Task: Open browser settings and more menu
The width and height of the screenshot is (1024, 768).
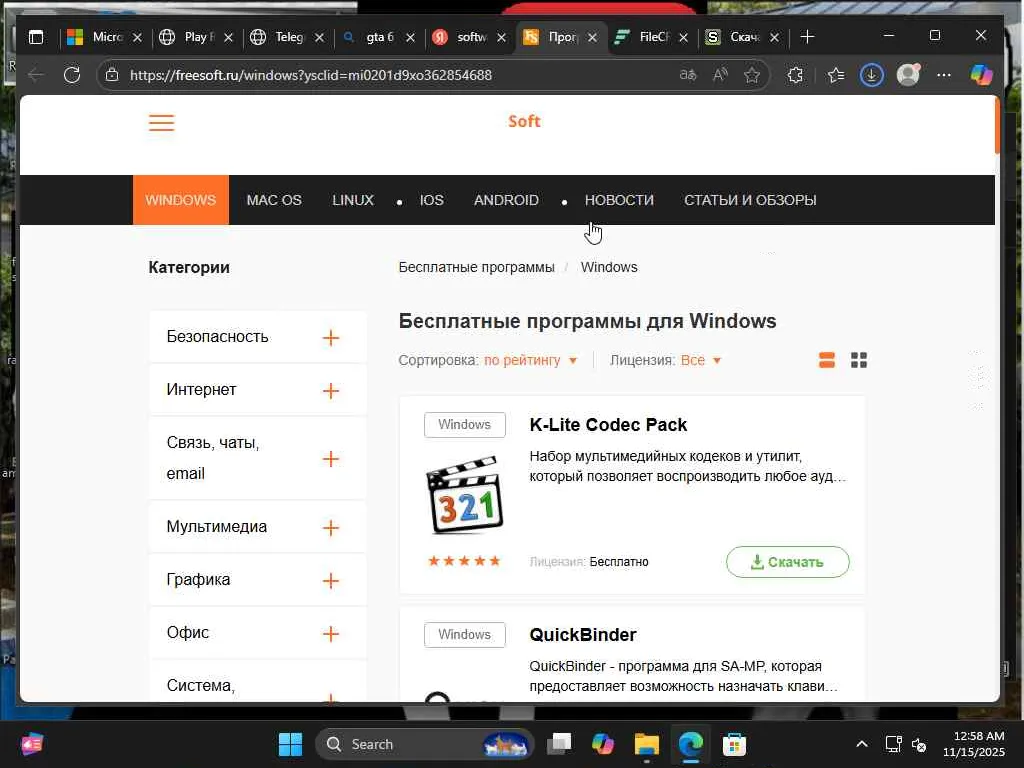Action: point(944,75)
